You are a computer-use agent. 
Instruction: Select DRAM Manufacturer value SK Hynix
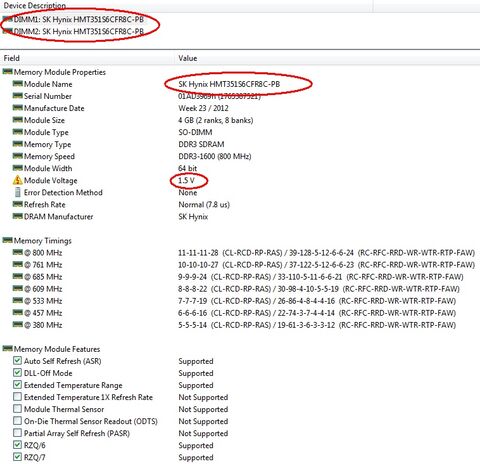(x=193, y=217)
